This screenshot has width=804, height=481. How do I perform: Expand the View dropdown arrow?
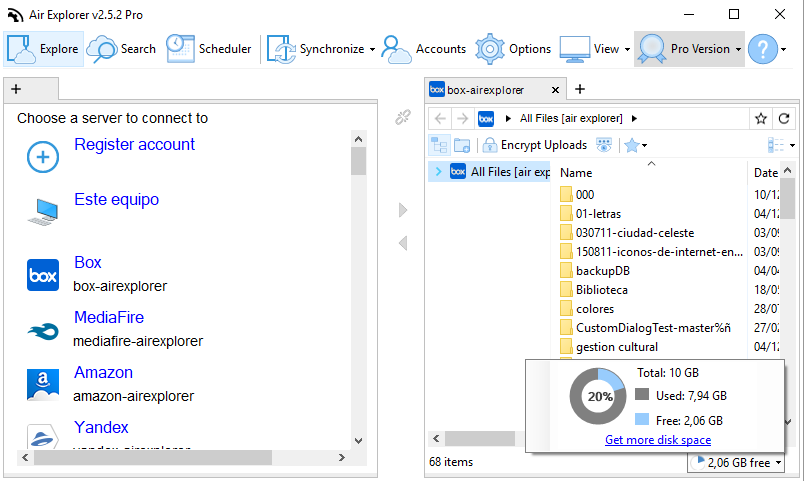click(x=627, y=49)
